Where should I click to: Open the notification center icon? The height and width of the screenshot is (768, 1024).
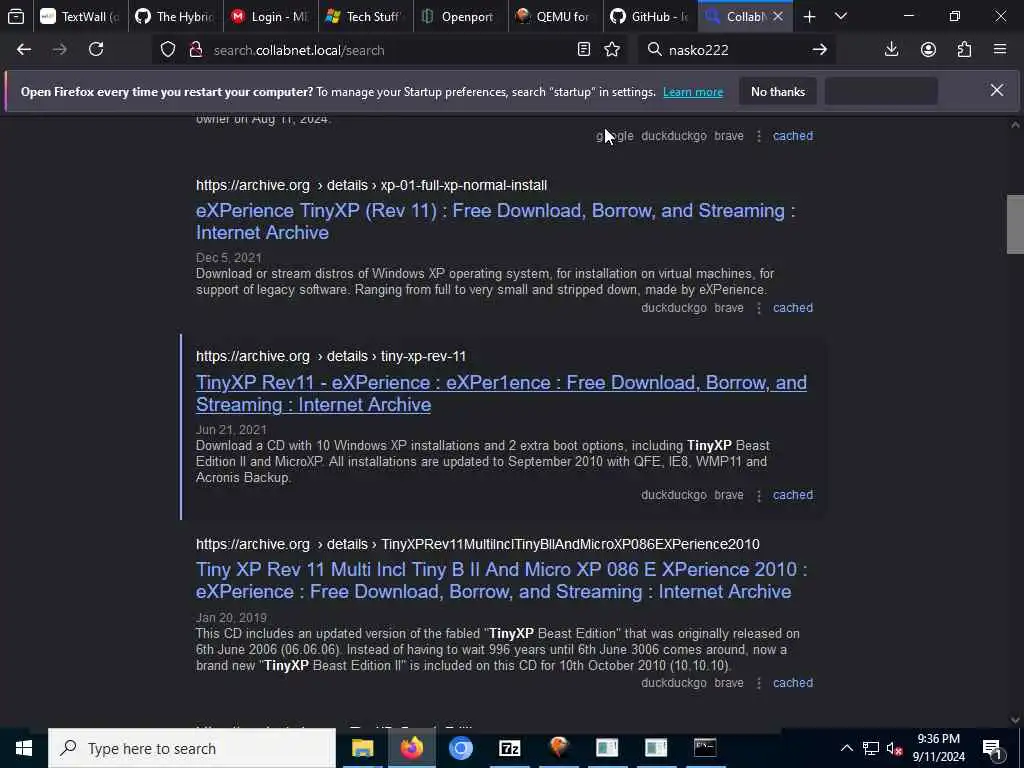(993, 748)
